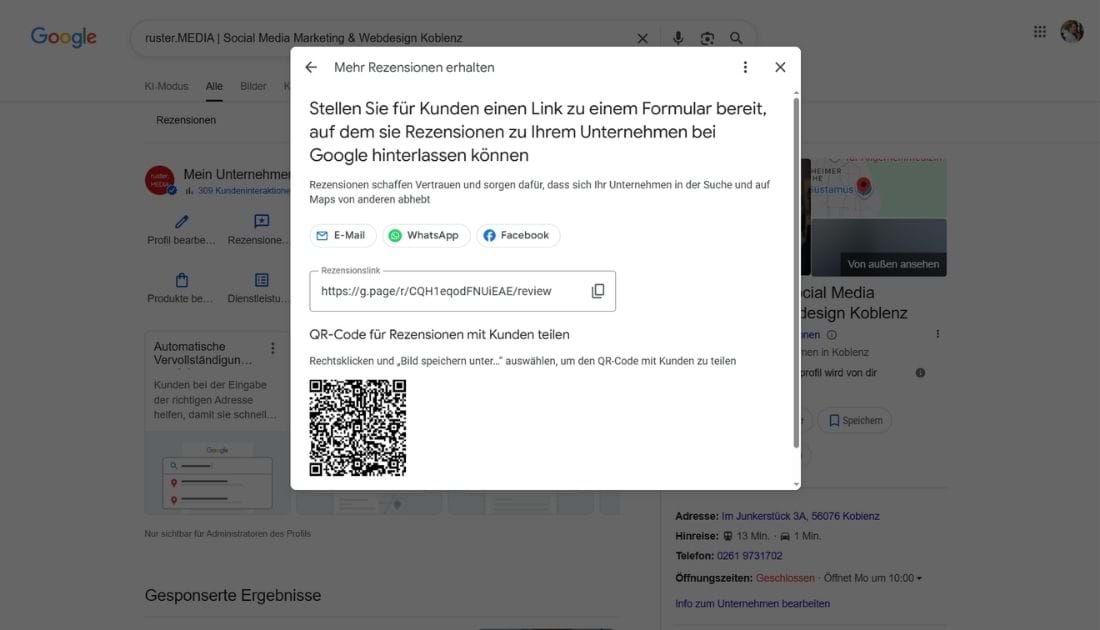Open the dialog's three-dot options menu
This screenshot has width=1100, height=630.
[745, 67]
